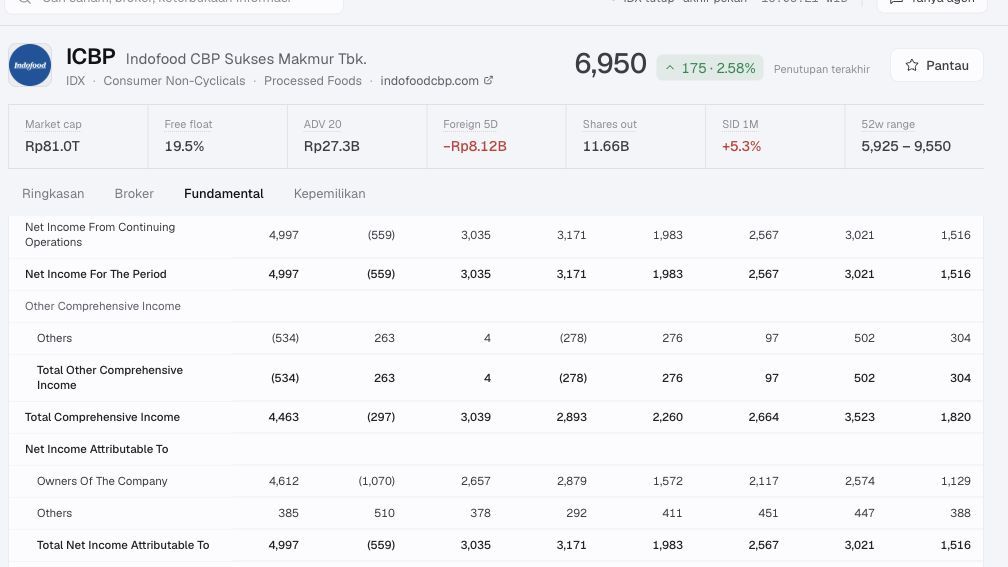Open the Kepemilikan tab
Viewport: 1008px width, 567px height.
point(329,194)
